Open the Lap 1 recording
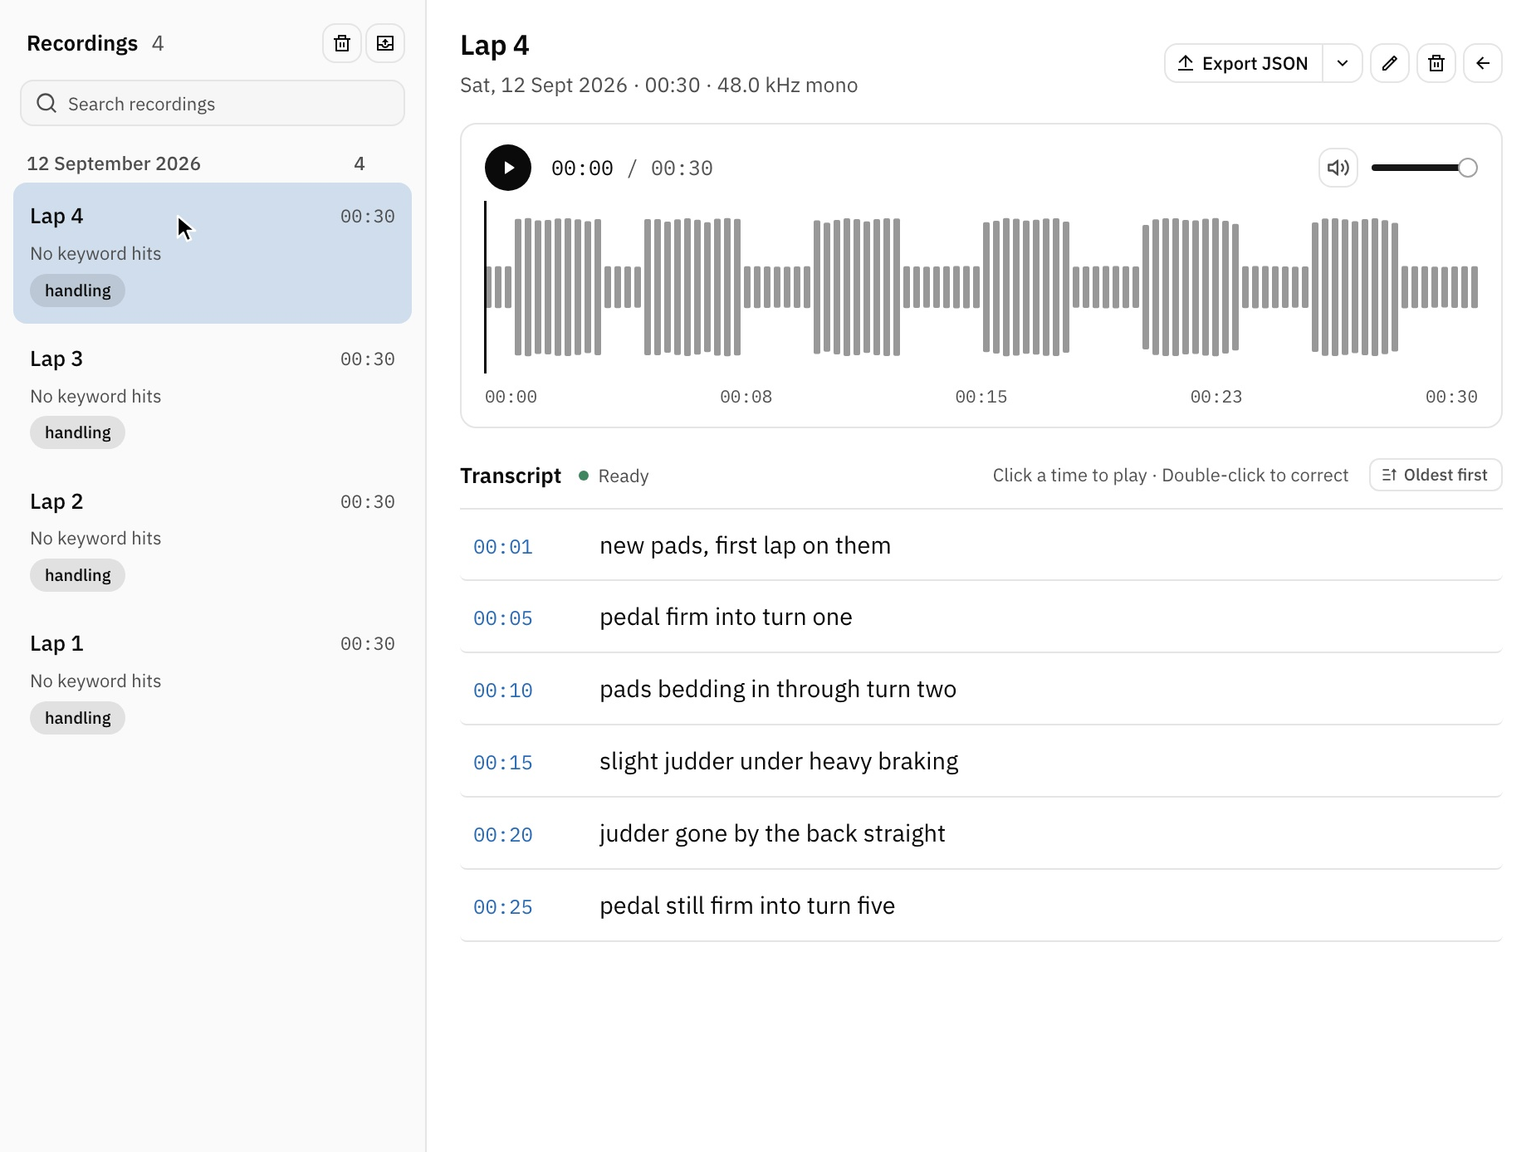Screen dimensions: 1536x1152 point(212,680)
